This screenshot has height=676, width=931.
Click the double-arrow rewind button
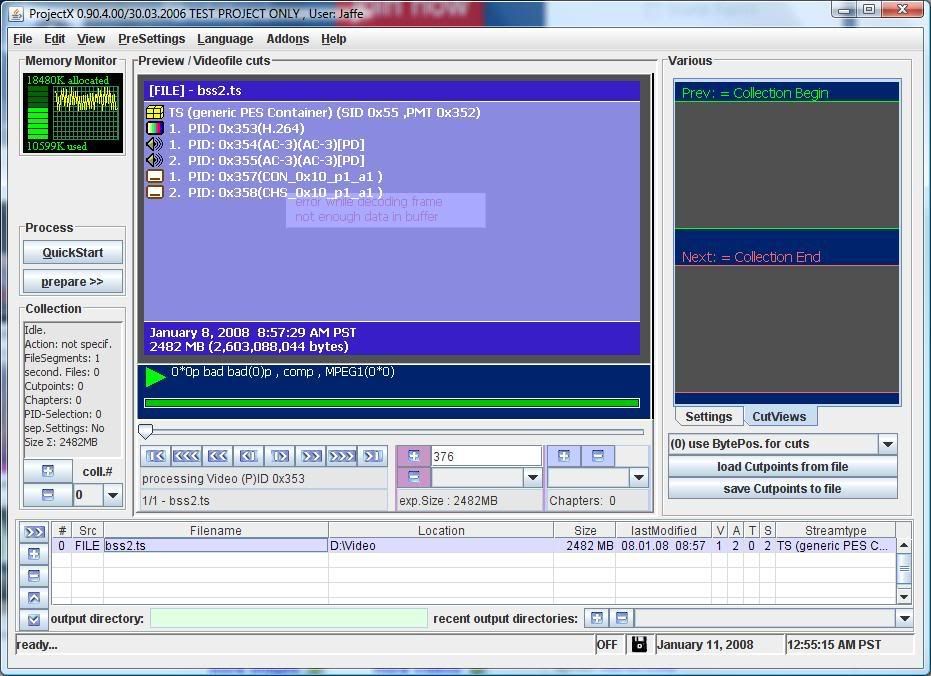[217, 456]
